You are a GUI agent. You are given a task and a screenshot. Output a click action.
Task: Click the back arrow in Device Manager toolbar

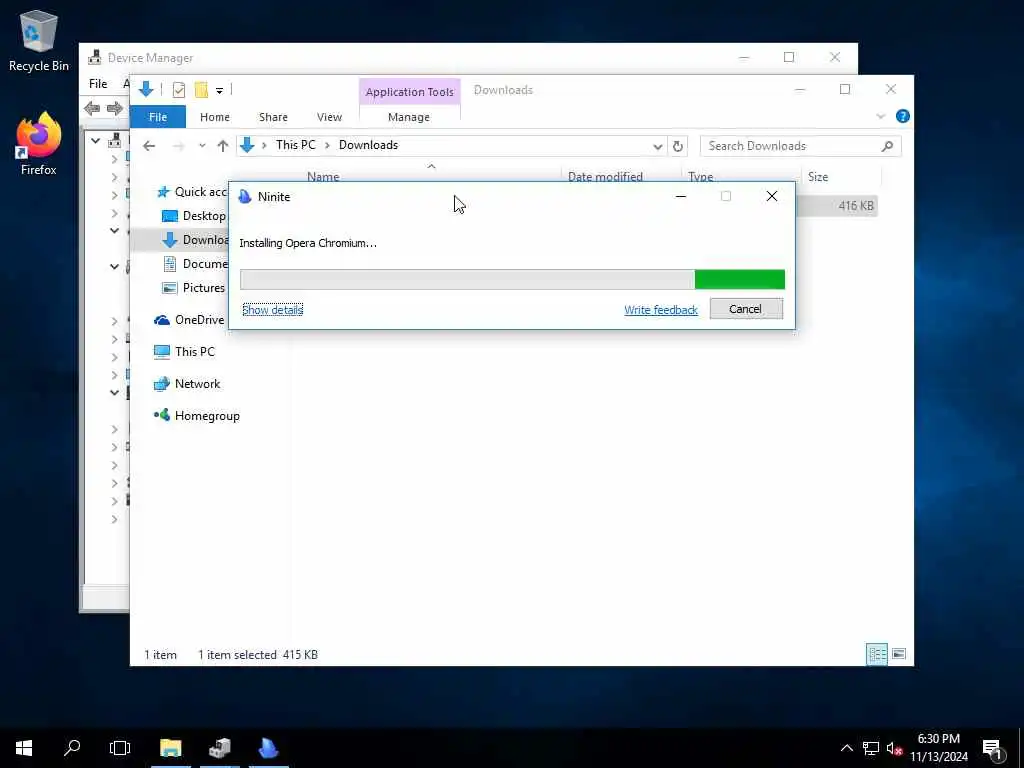point(92,108)
